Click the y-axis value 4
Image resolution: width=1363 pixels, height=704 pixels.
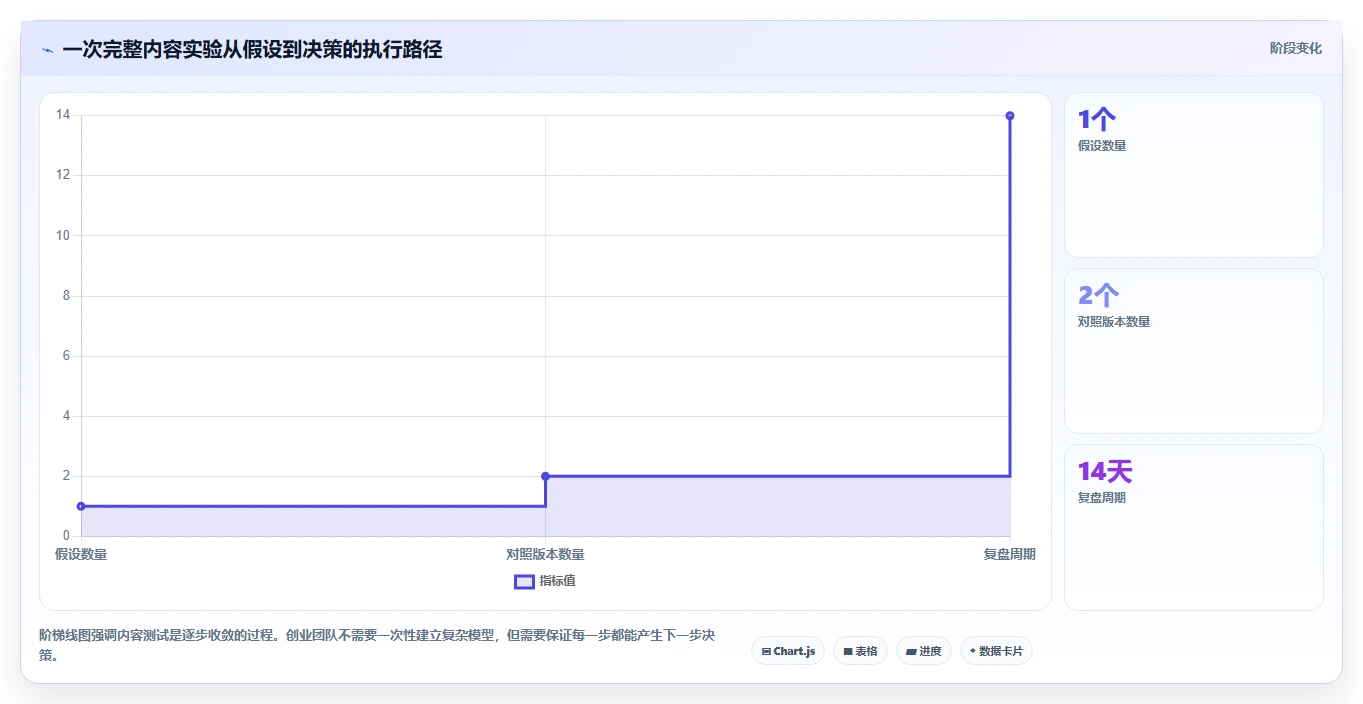click(66, 416)
